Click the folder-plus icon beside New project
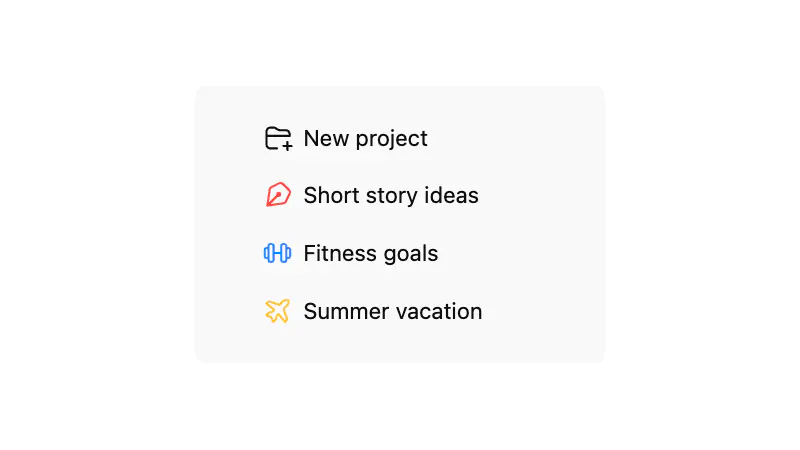 click(x=278, y=139)
